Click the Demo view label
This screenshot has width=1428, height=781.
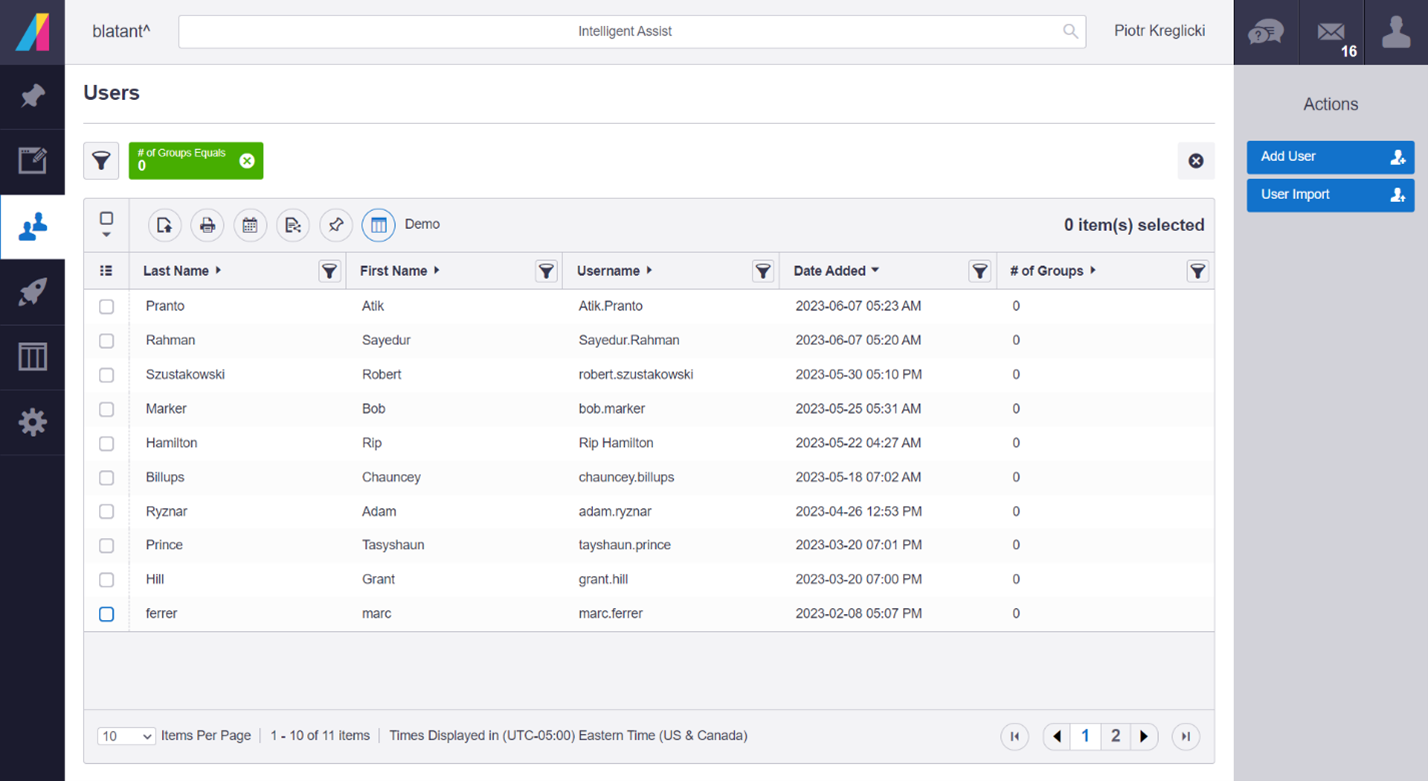(422, 224)
